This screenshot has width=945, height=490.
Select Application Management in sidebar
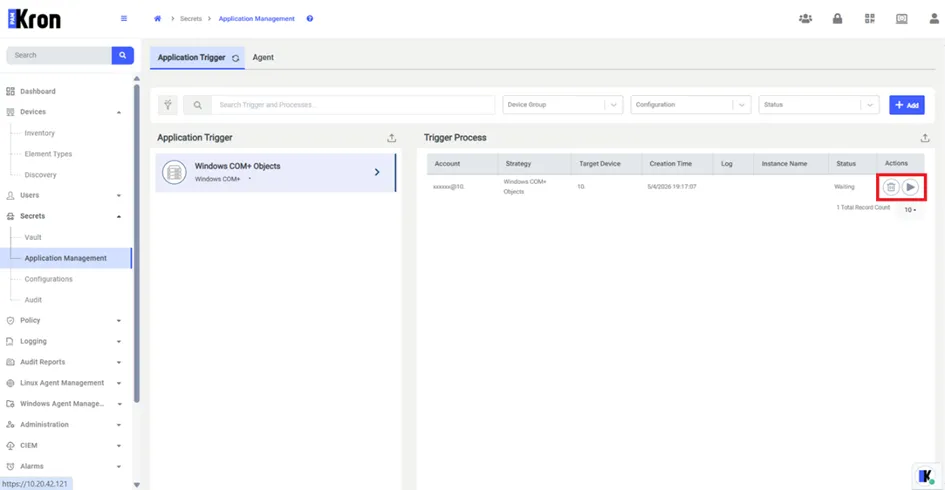(x=65, y=258)
